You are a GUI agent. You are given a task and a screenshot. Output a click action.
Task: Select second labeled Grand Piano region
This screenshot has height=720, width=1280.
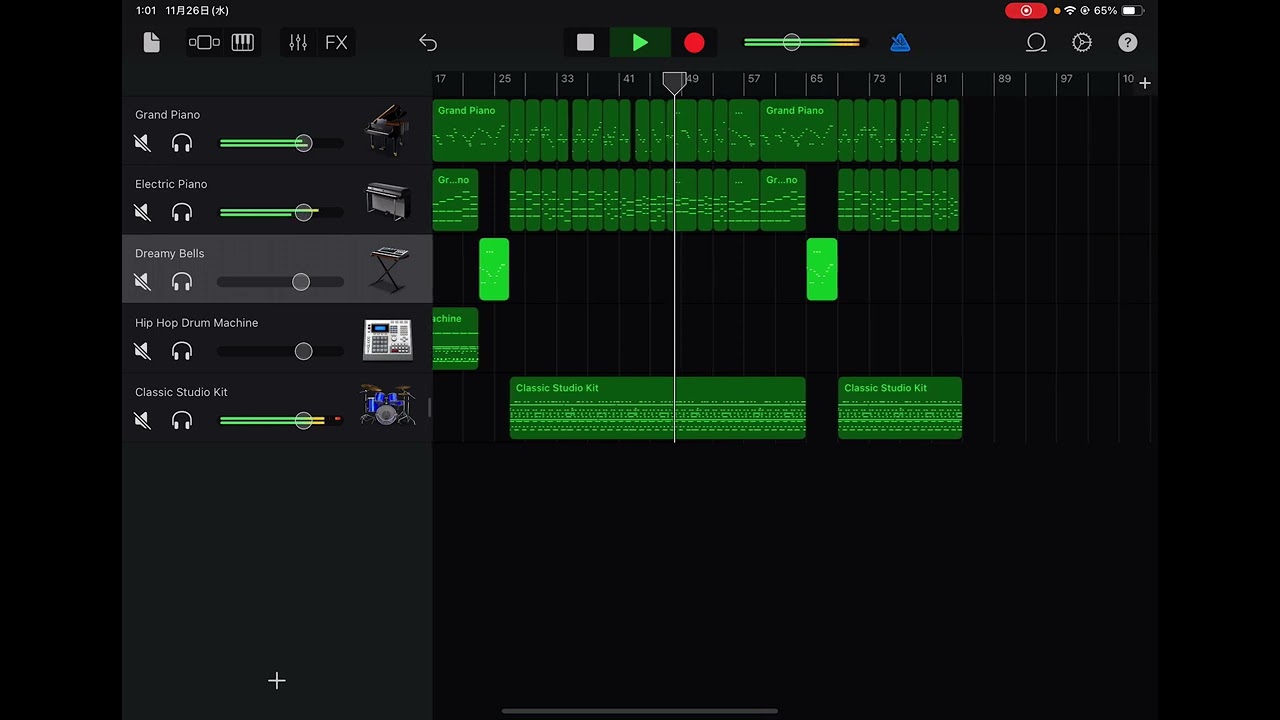pyautogui.click(x=798, y=131)
